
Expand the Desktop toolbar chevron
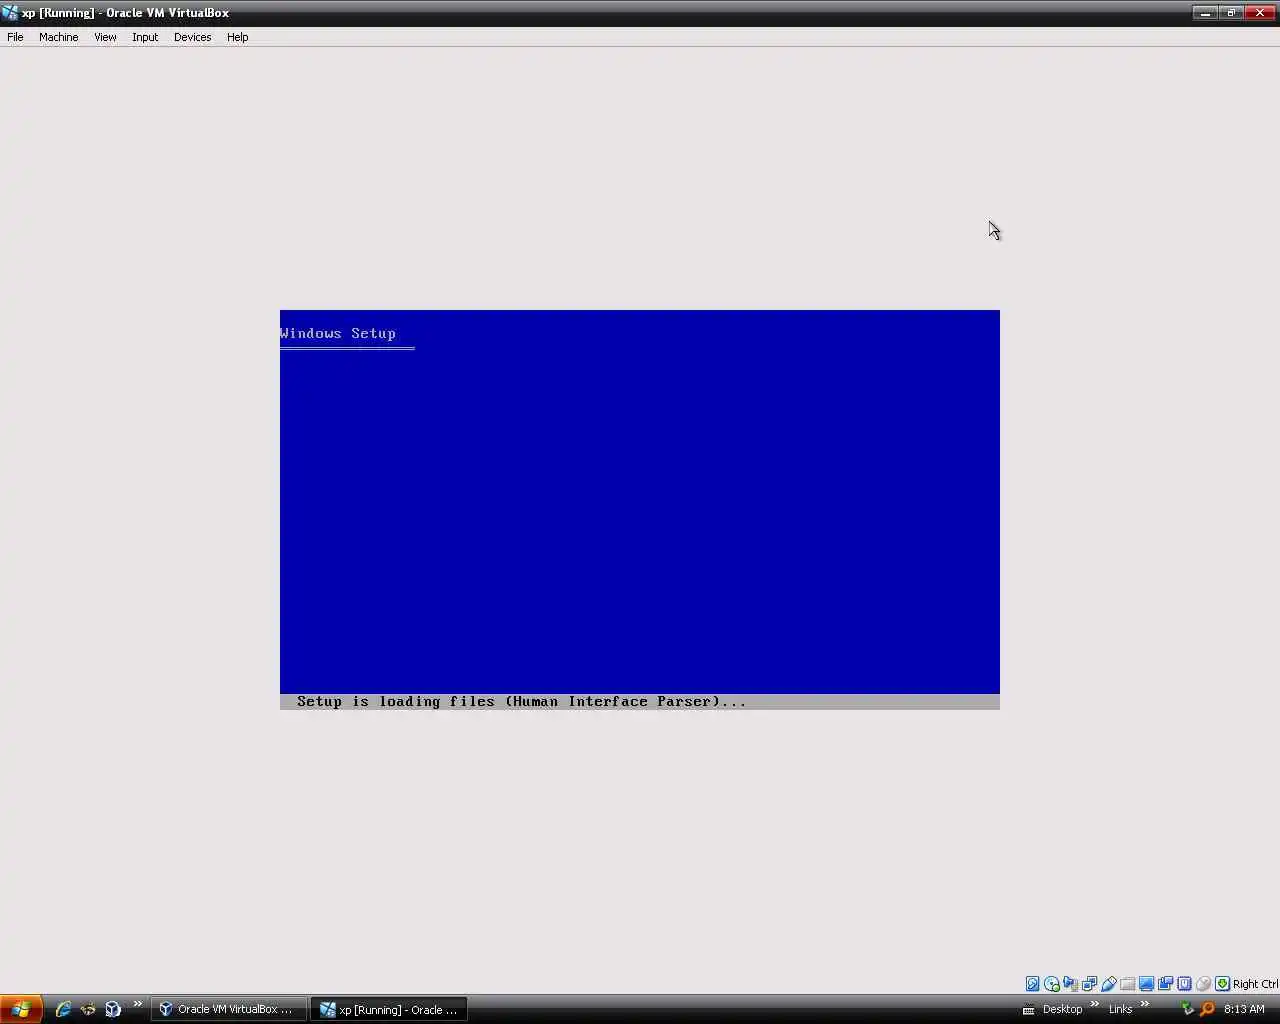click(x=1095, y=1005)
